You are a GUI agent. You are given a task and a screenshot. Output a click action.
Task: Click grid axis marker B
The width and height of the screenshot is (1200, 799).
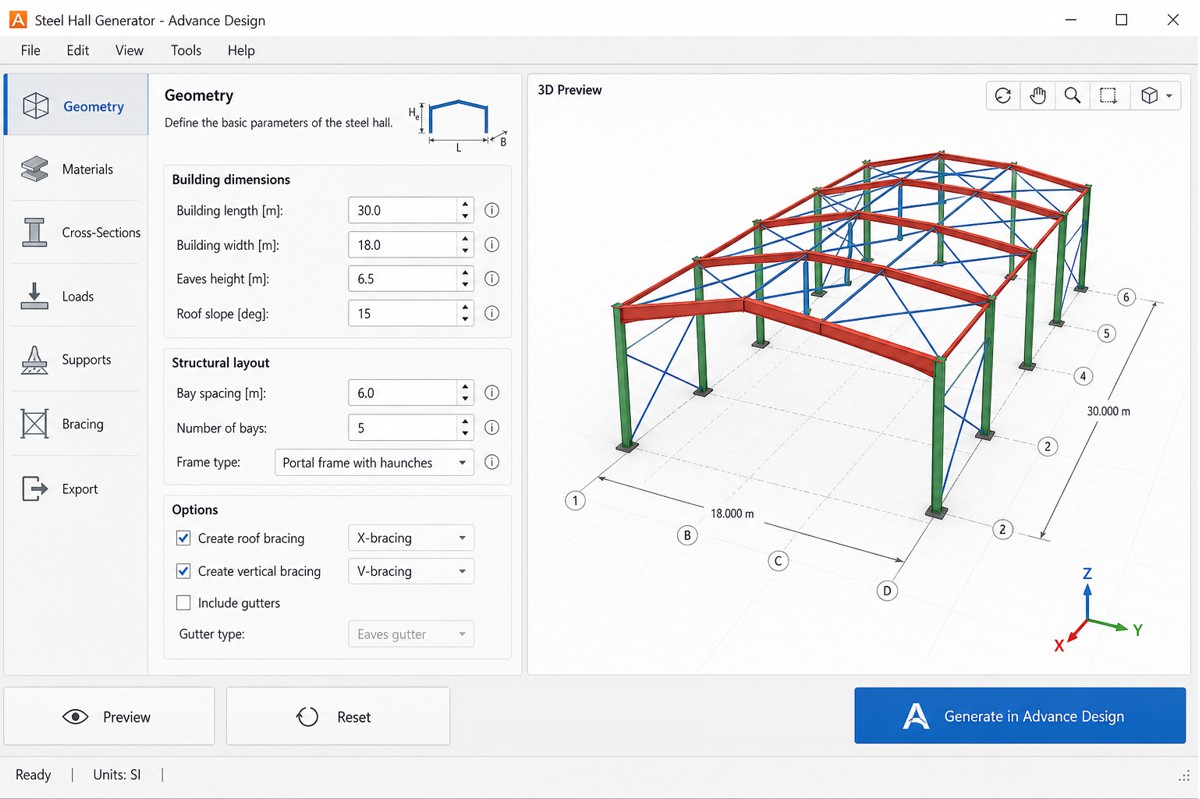[x=687, y=535]
